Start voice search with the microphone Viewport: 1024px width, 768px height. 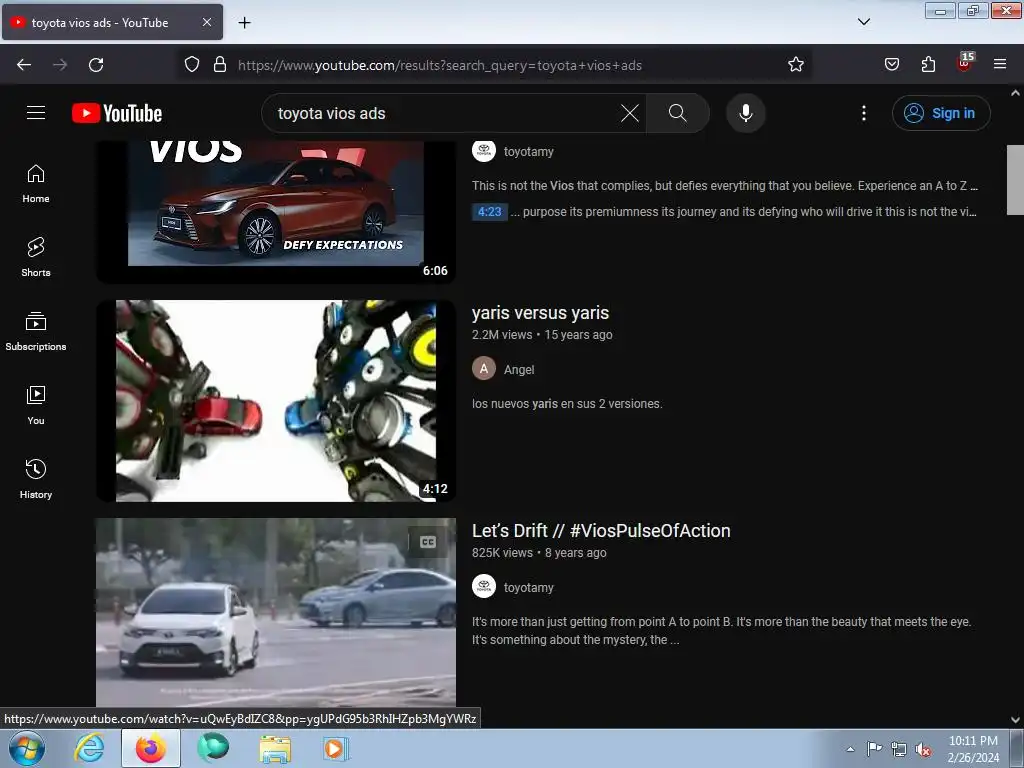(x=745, y=113)
